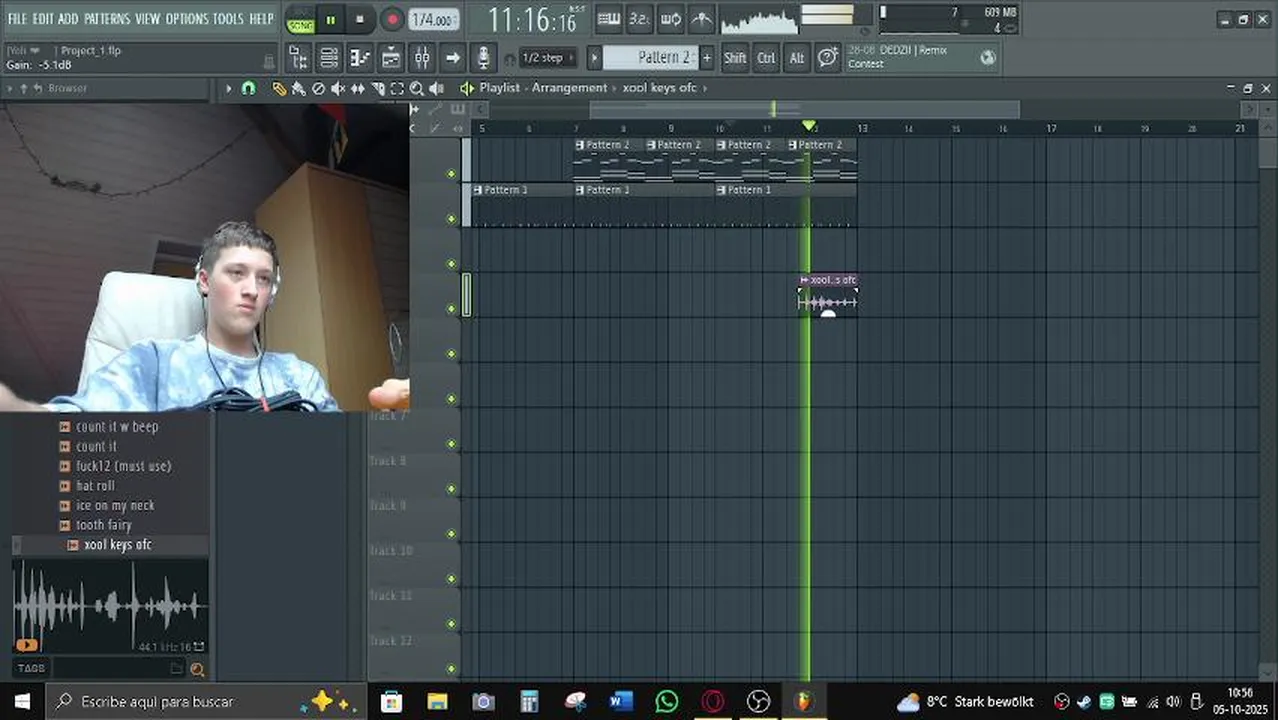The height and width of the screenshot is (720, 1278).
Task: Click the Arrangement breadcrumb label
Action: click(569, 88)
